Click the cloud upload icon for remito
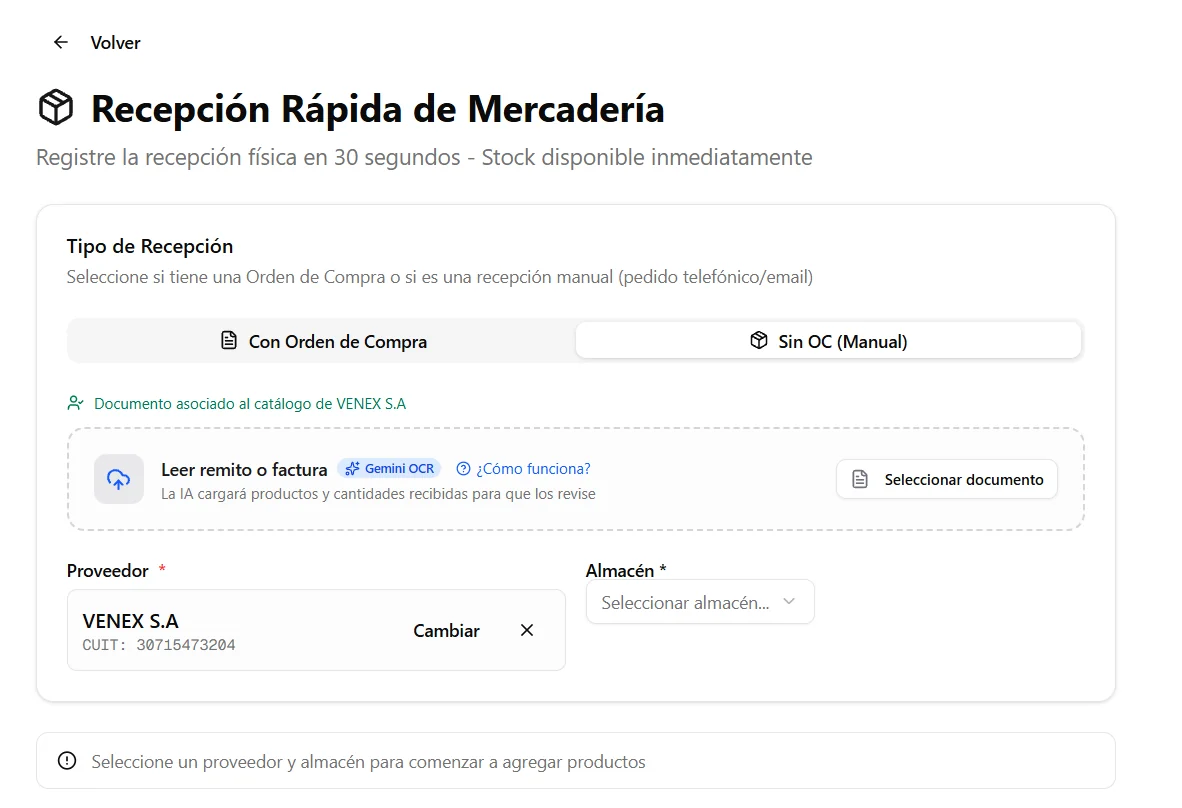Screen dimensions: 1182x808 (118, 479)
